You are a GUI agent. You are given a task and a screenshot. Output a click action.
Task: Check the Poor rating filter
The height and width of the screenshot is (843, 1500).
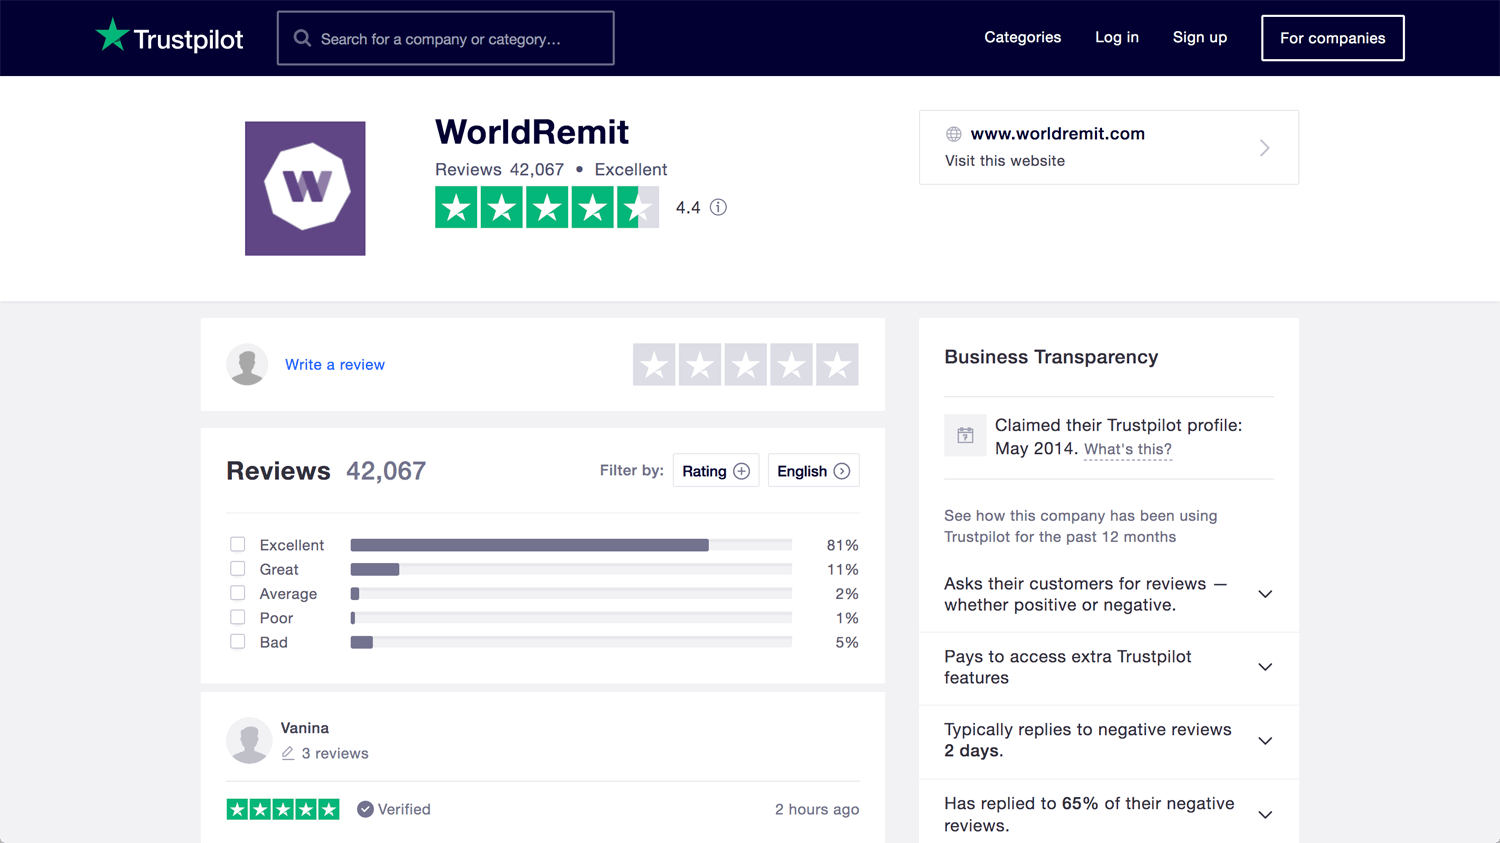[x=237, y=617]
